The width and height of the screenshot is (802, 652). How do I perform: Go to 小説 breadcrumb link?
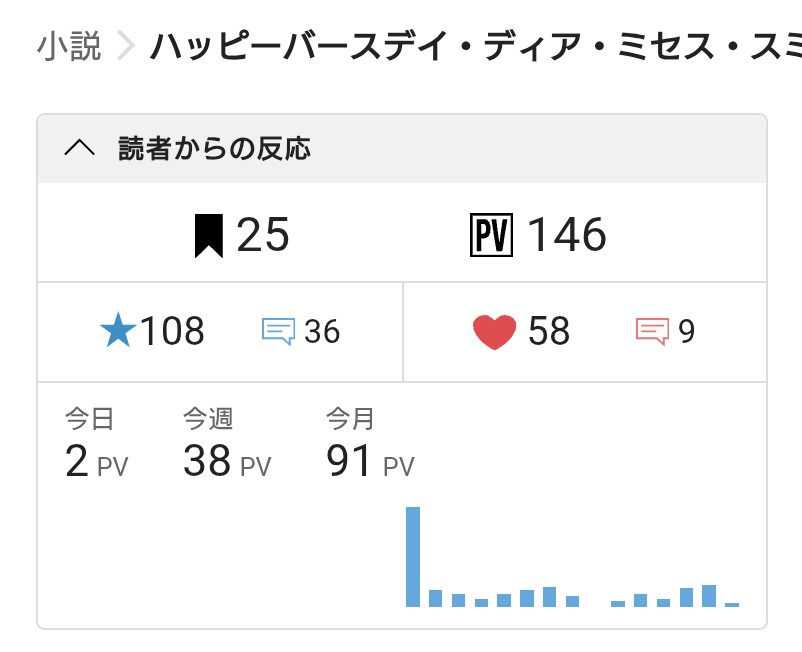tap(70, 47)
